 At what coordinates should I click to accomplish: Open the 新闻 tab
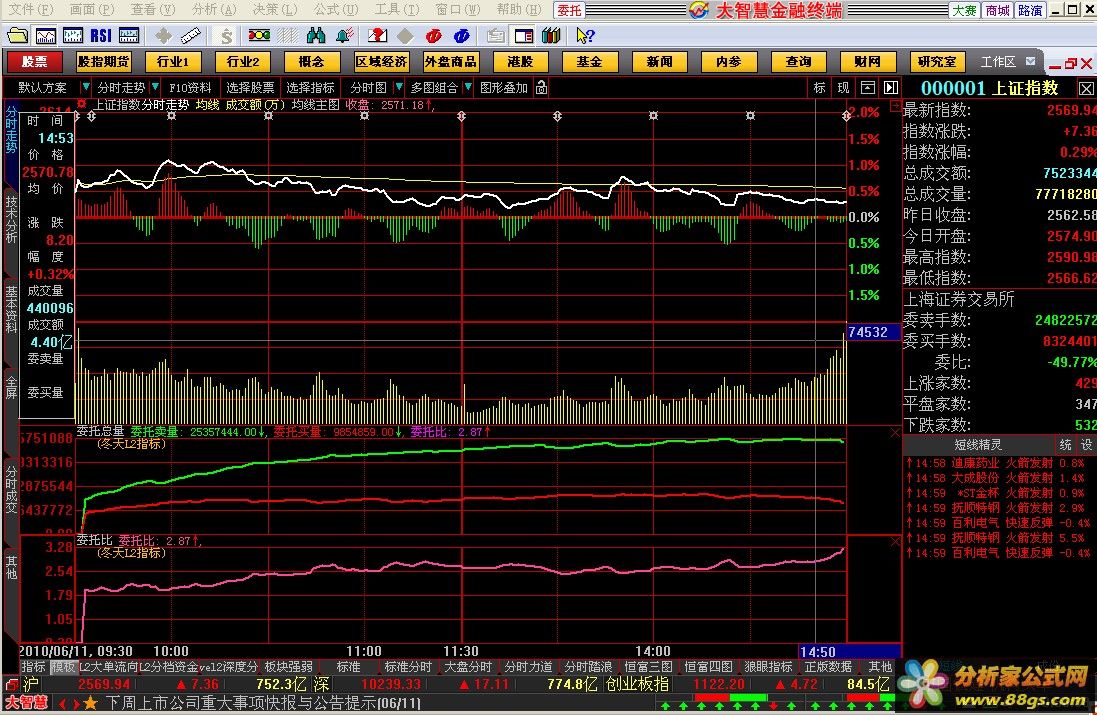click(x=659, y=62)
